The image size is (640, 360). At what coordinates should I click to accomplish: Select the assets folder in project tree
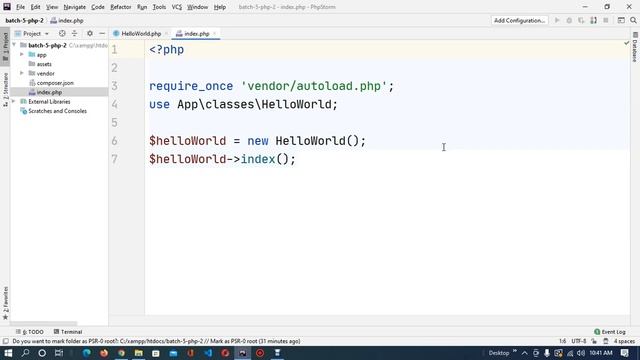click(44, 64)
